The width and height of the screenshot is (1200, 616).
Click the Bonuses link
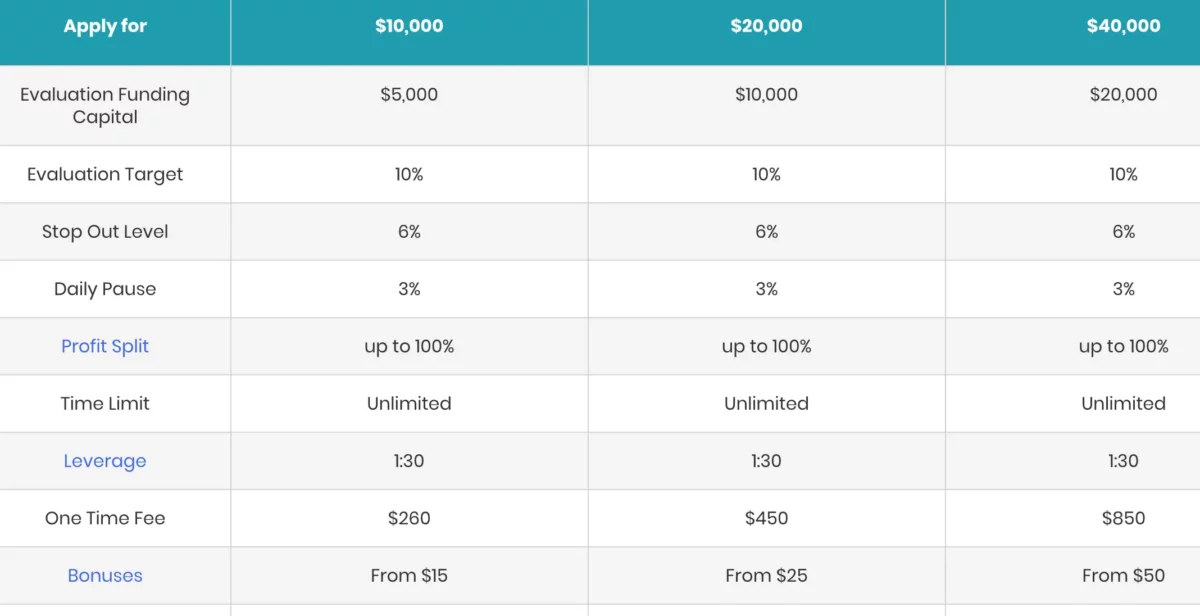105,576
